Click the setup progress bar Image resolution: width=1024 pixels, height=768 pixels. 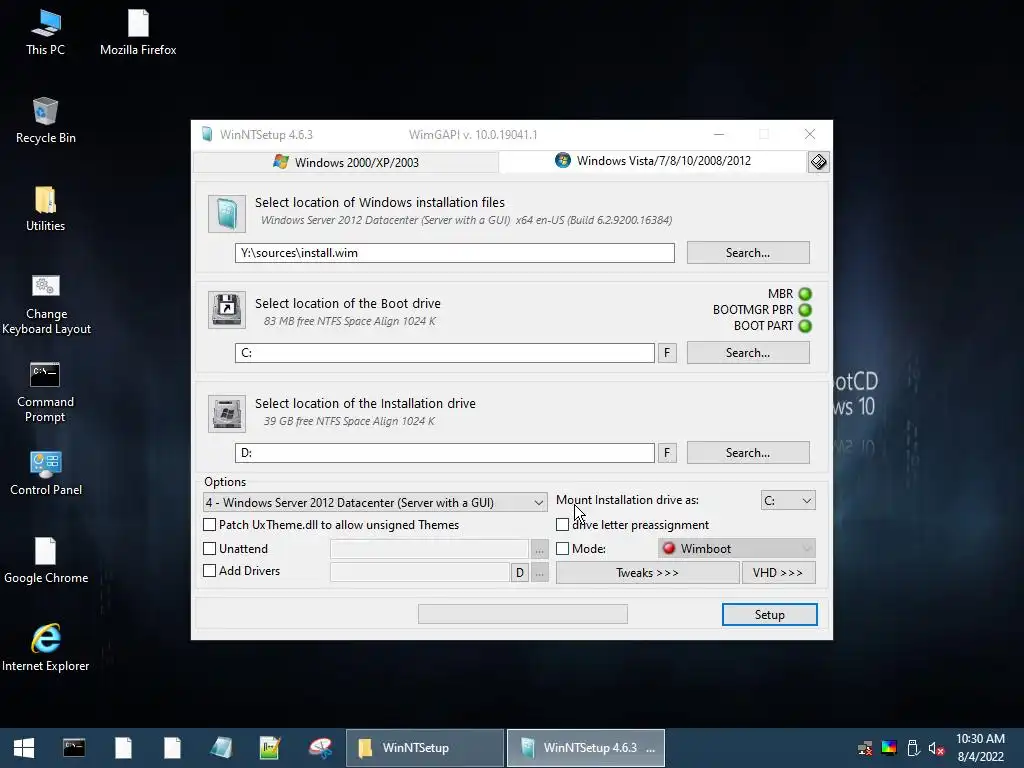pos(522,614)
